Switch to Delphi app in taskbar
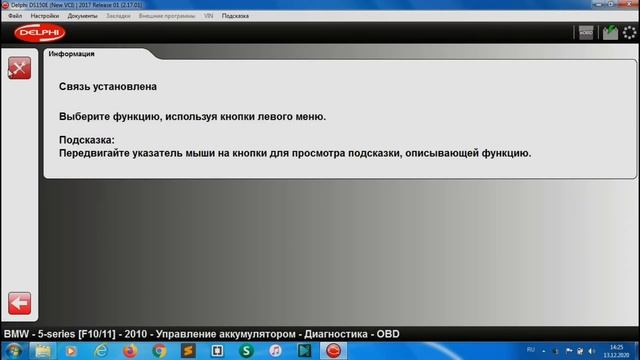The width and height of the screenshot is (640, 360). (333, 351)
